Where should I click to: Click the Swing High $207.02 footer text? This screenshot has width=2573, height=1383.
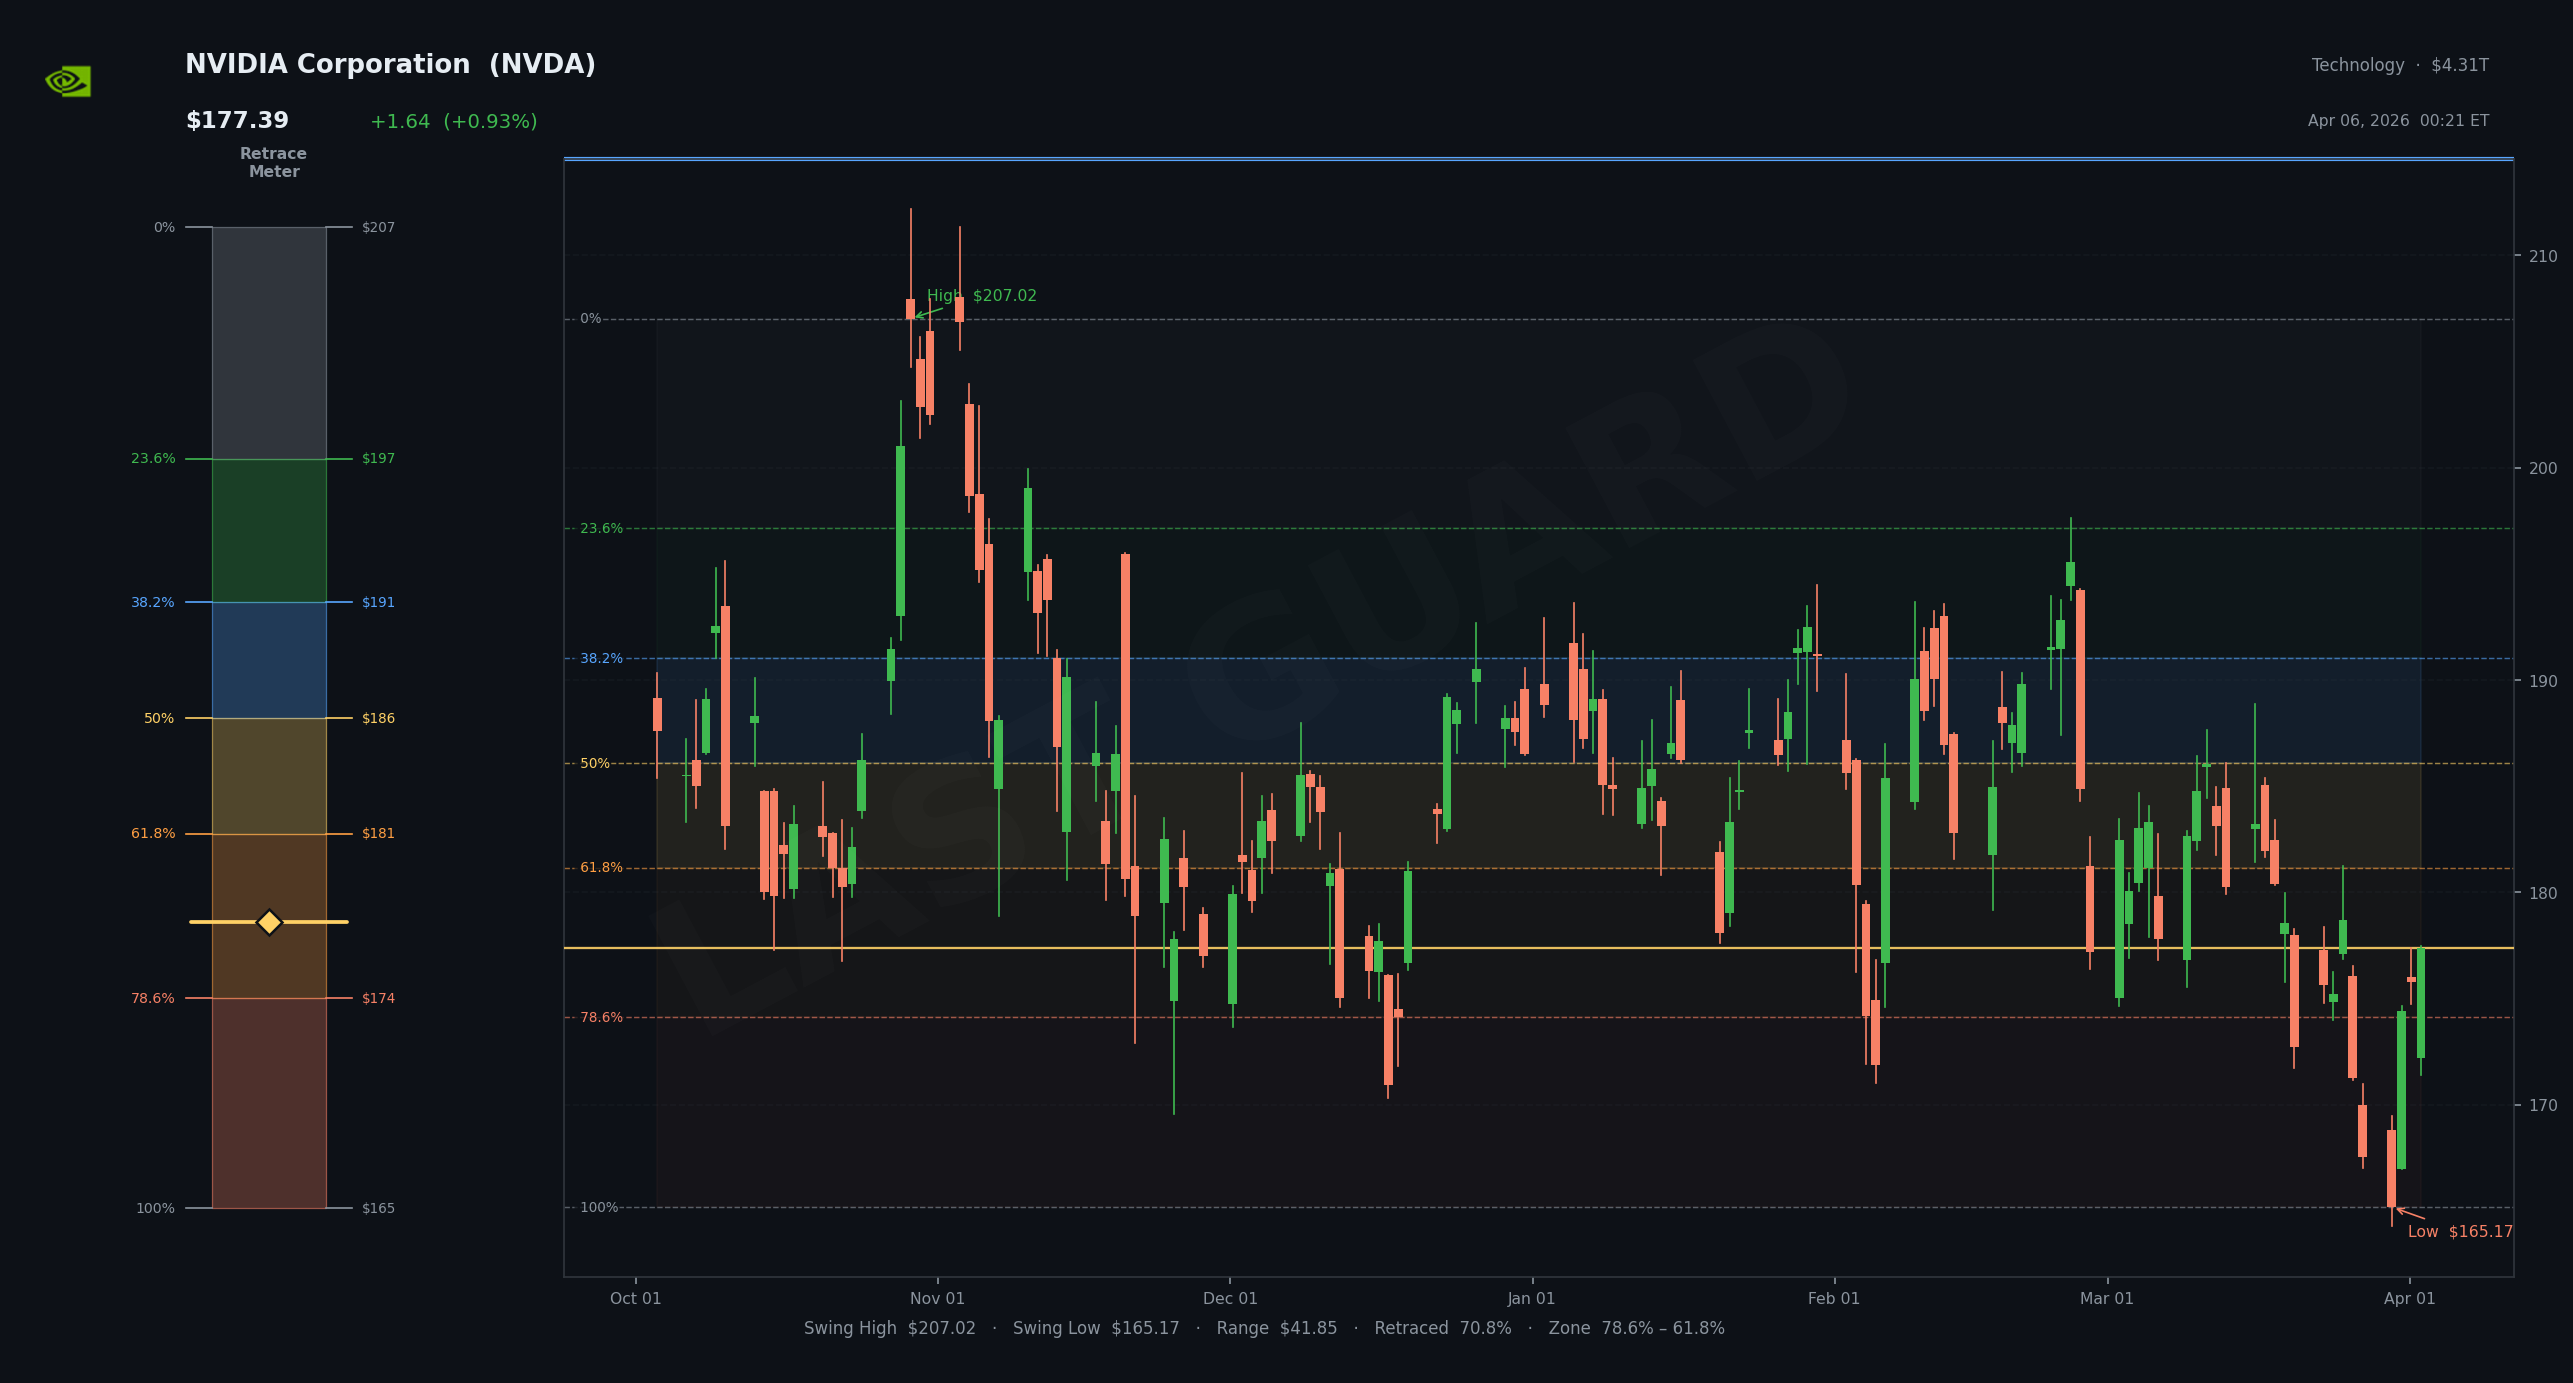[889, 1329]
